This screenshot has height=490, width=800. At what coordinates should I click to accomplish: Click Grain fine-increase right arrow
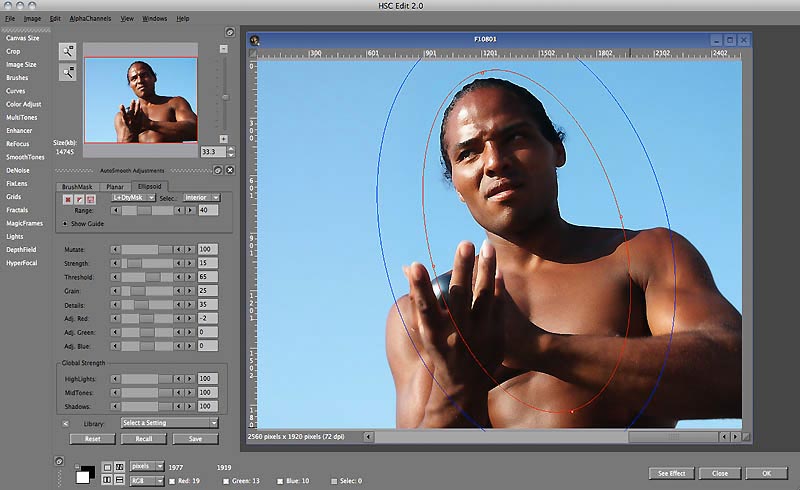click(x=189, y=290)
